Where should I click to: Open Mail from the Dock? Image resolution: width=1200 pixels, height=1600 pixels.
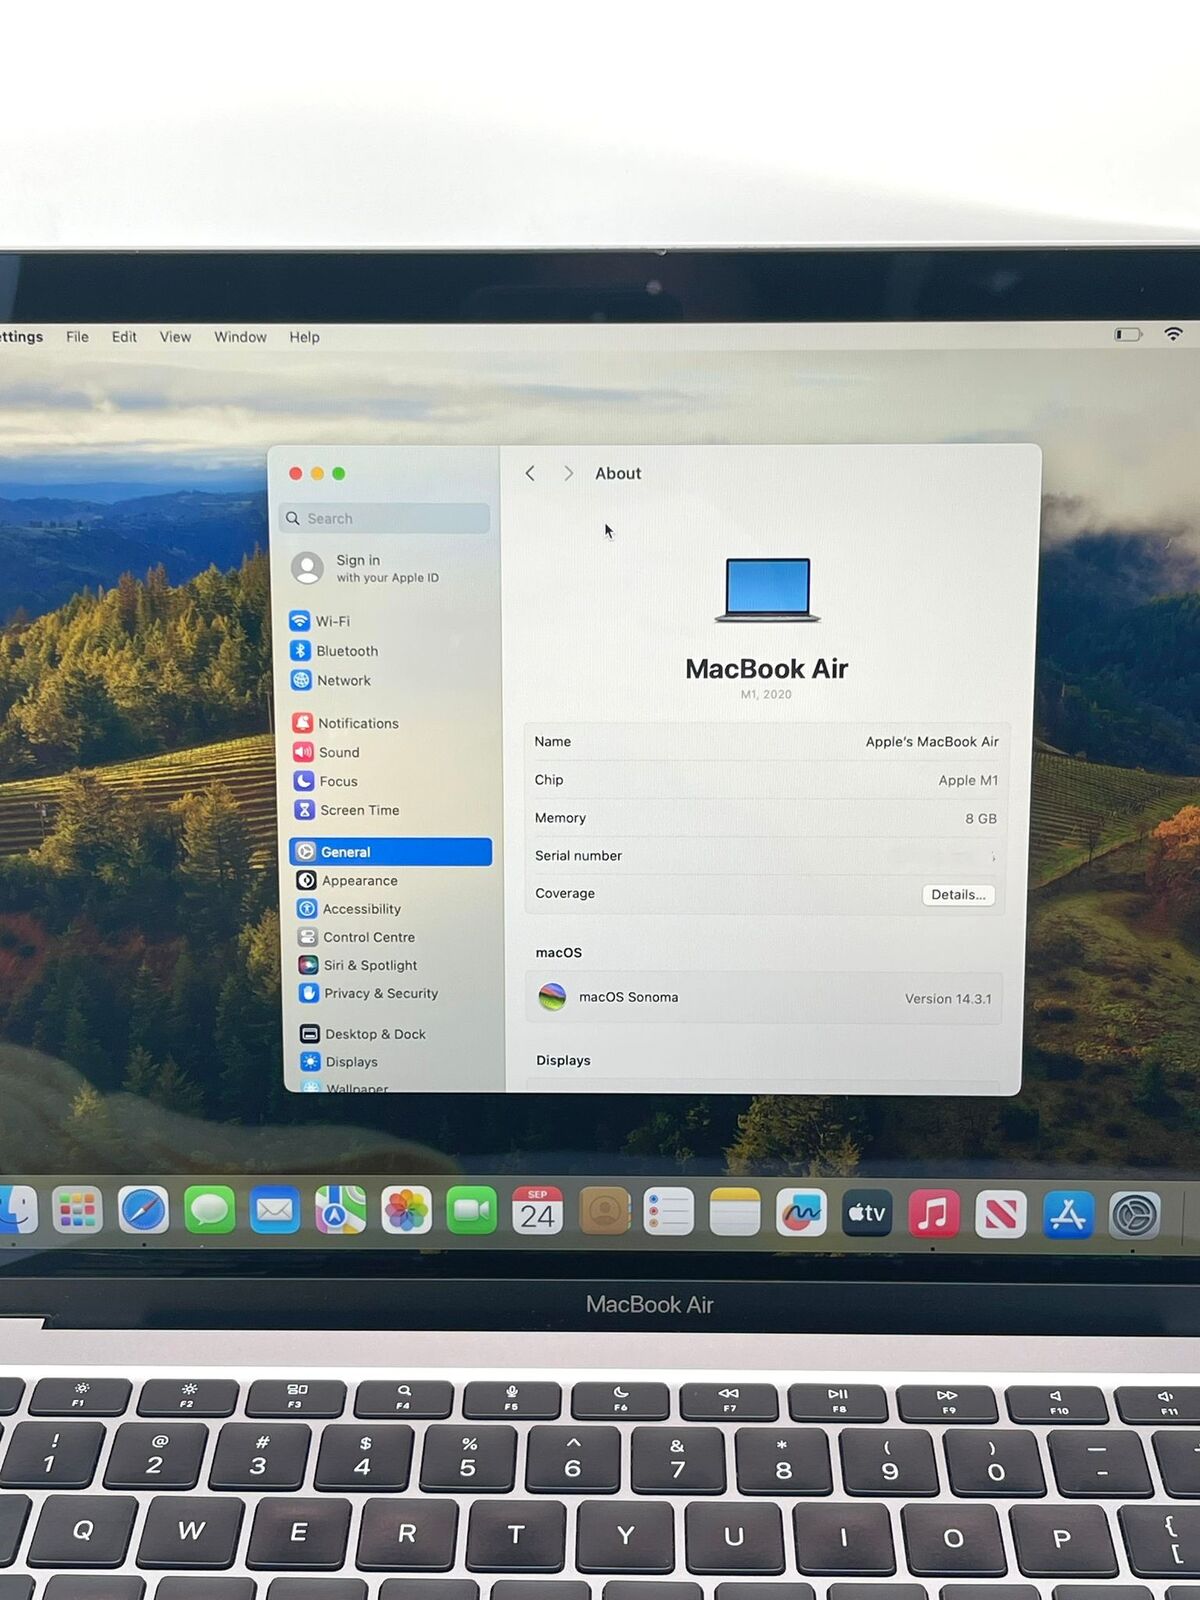coord(275,1211)
